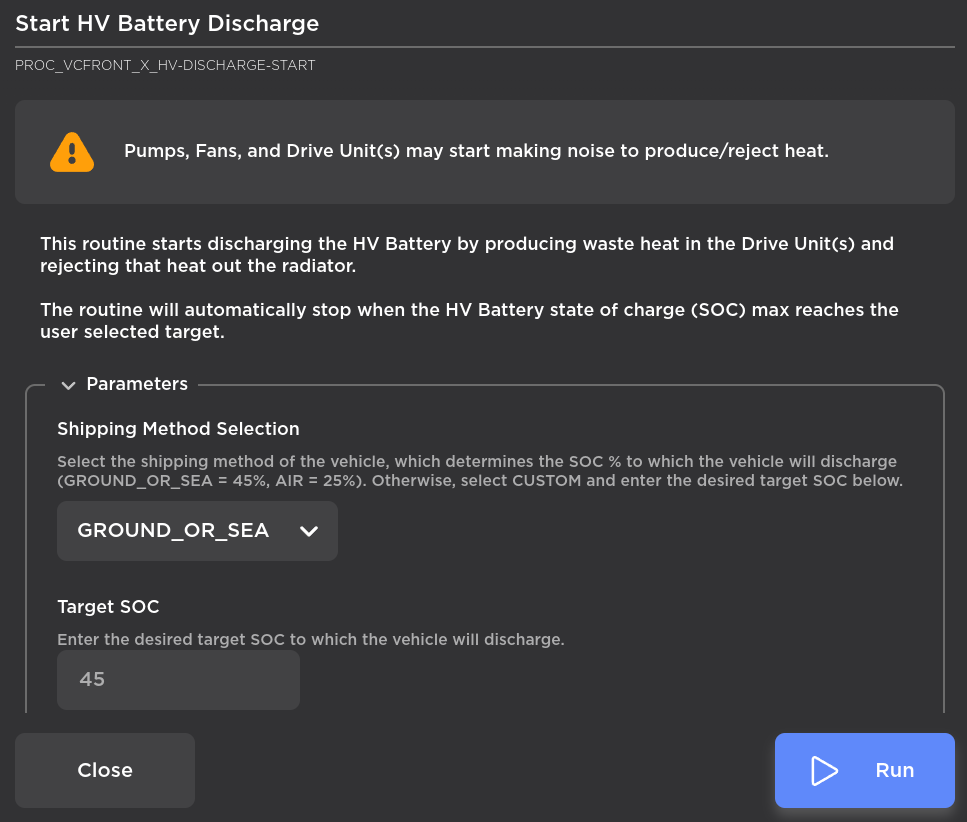Click the orange warning triangle icon
The image size is (967, 822).
pos(72,152)
